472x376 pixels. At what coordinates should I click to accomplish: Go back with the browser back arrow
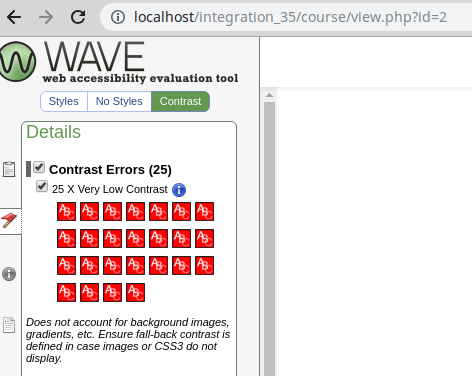[x=14, y=17]
